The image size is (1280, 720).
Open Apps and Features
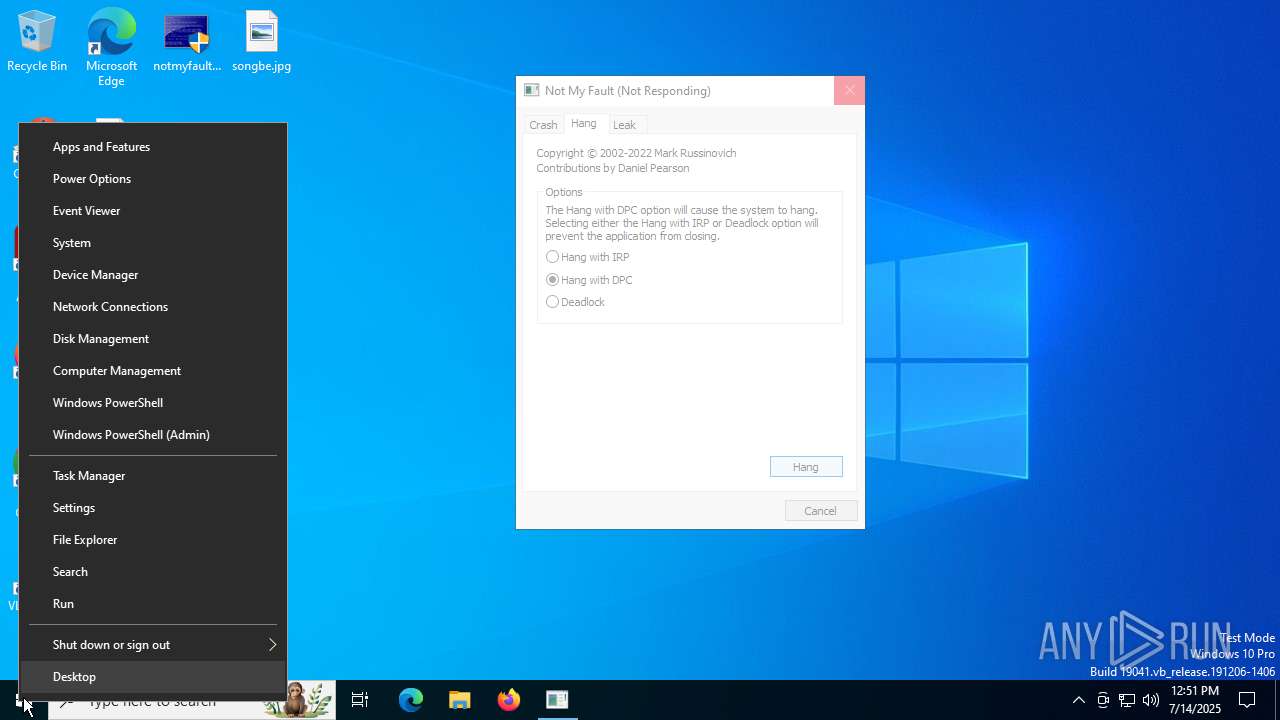tap(153, 147)
